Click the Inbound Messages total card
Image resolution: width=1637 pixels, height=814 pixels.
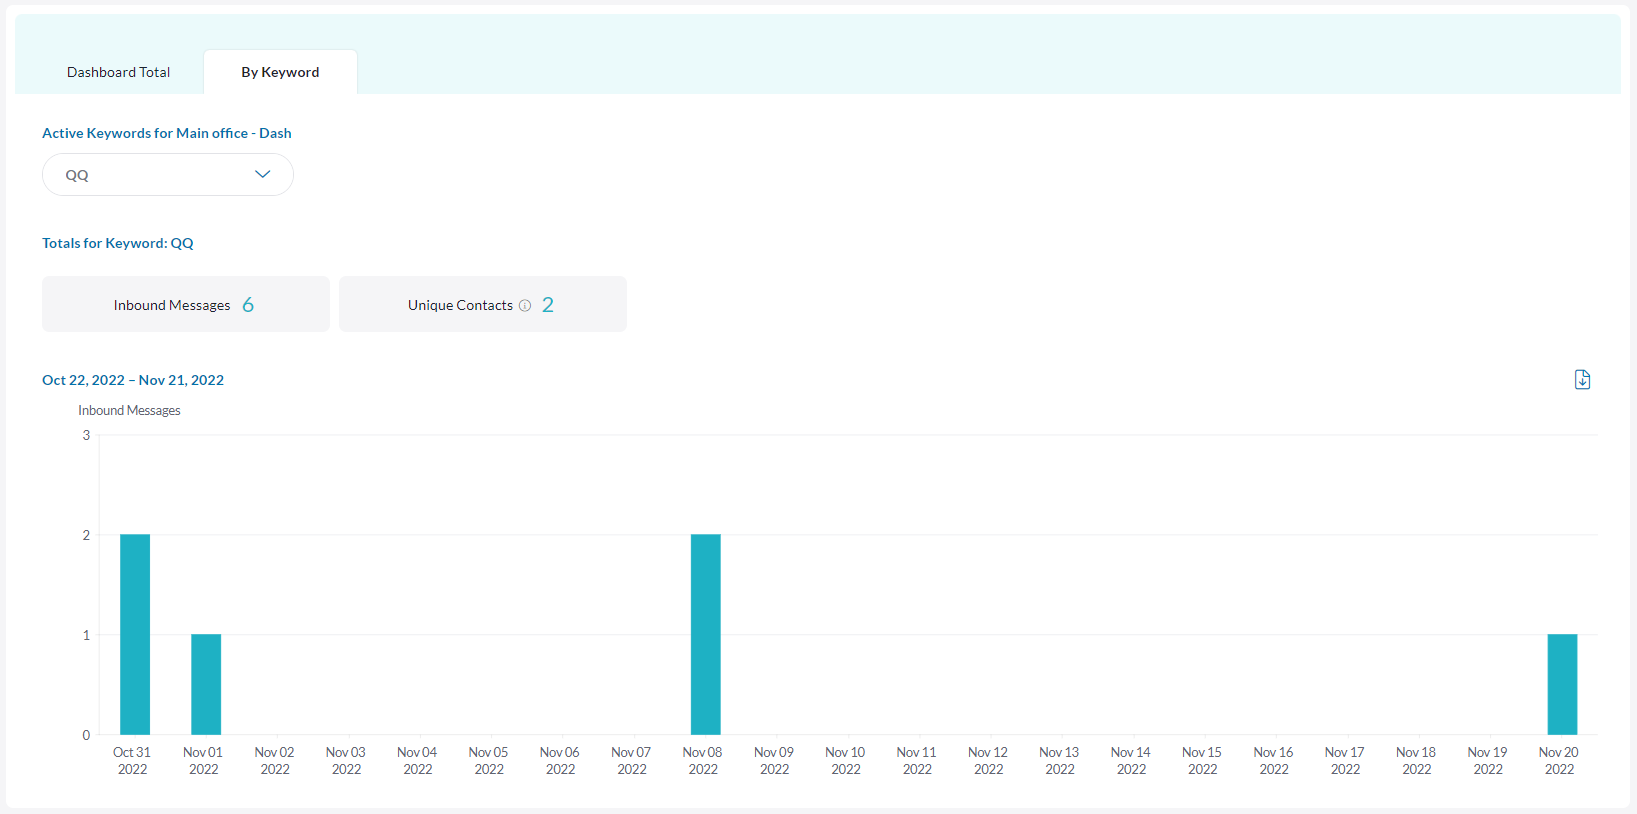(185, 304)
